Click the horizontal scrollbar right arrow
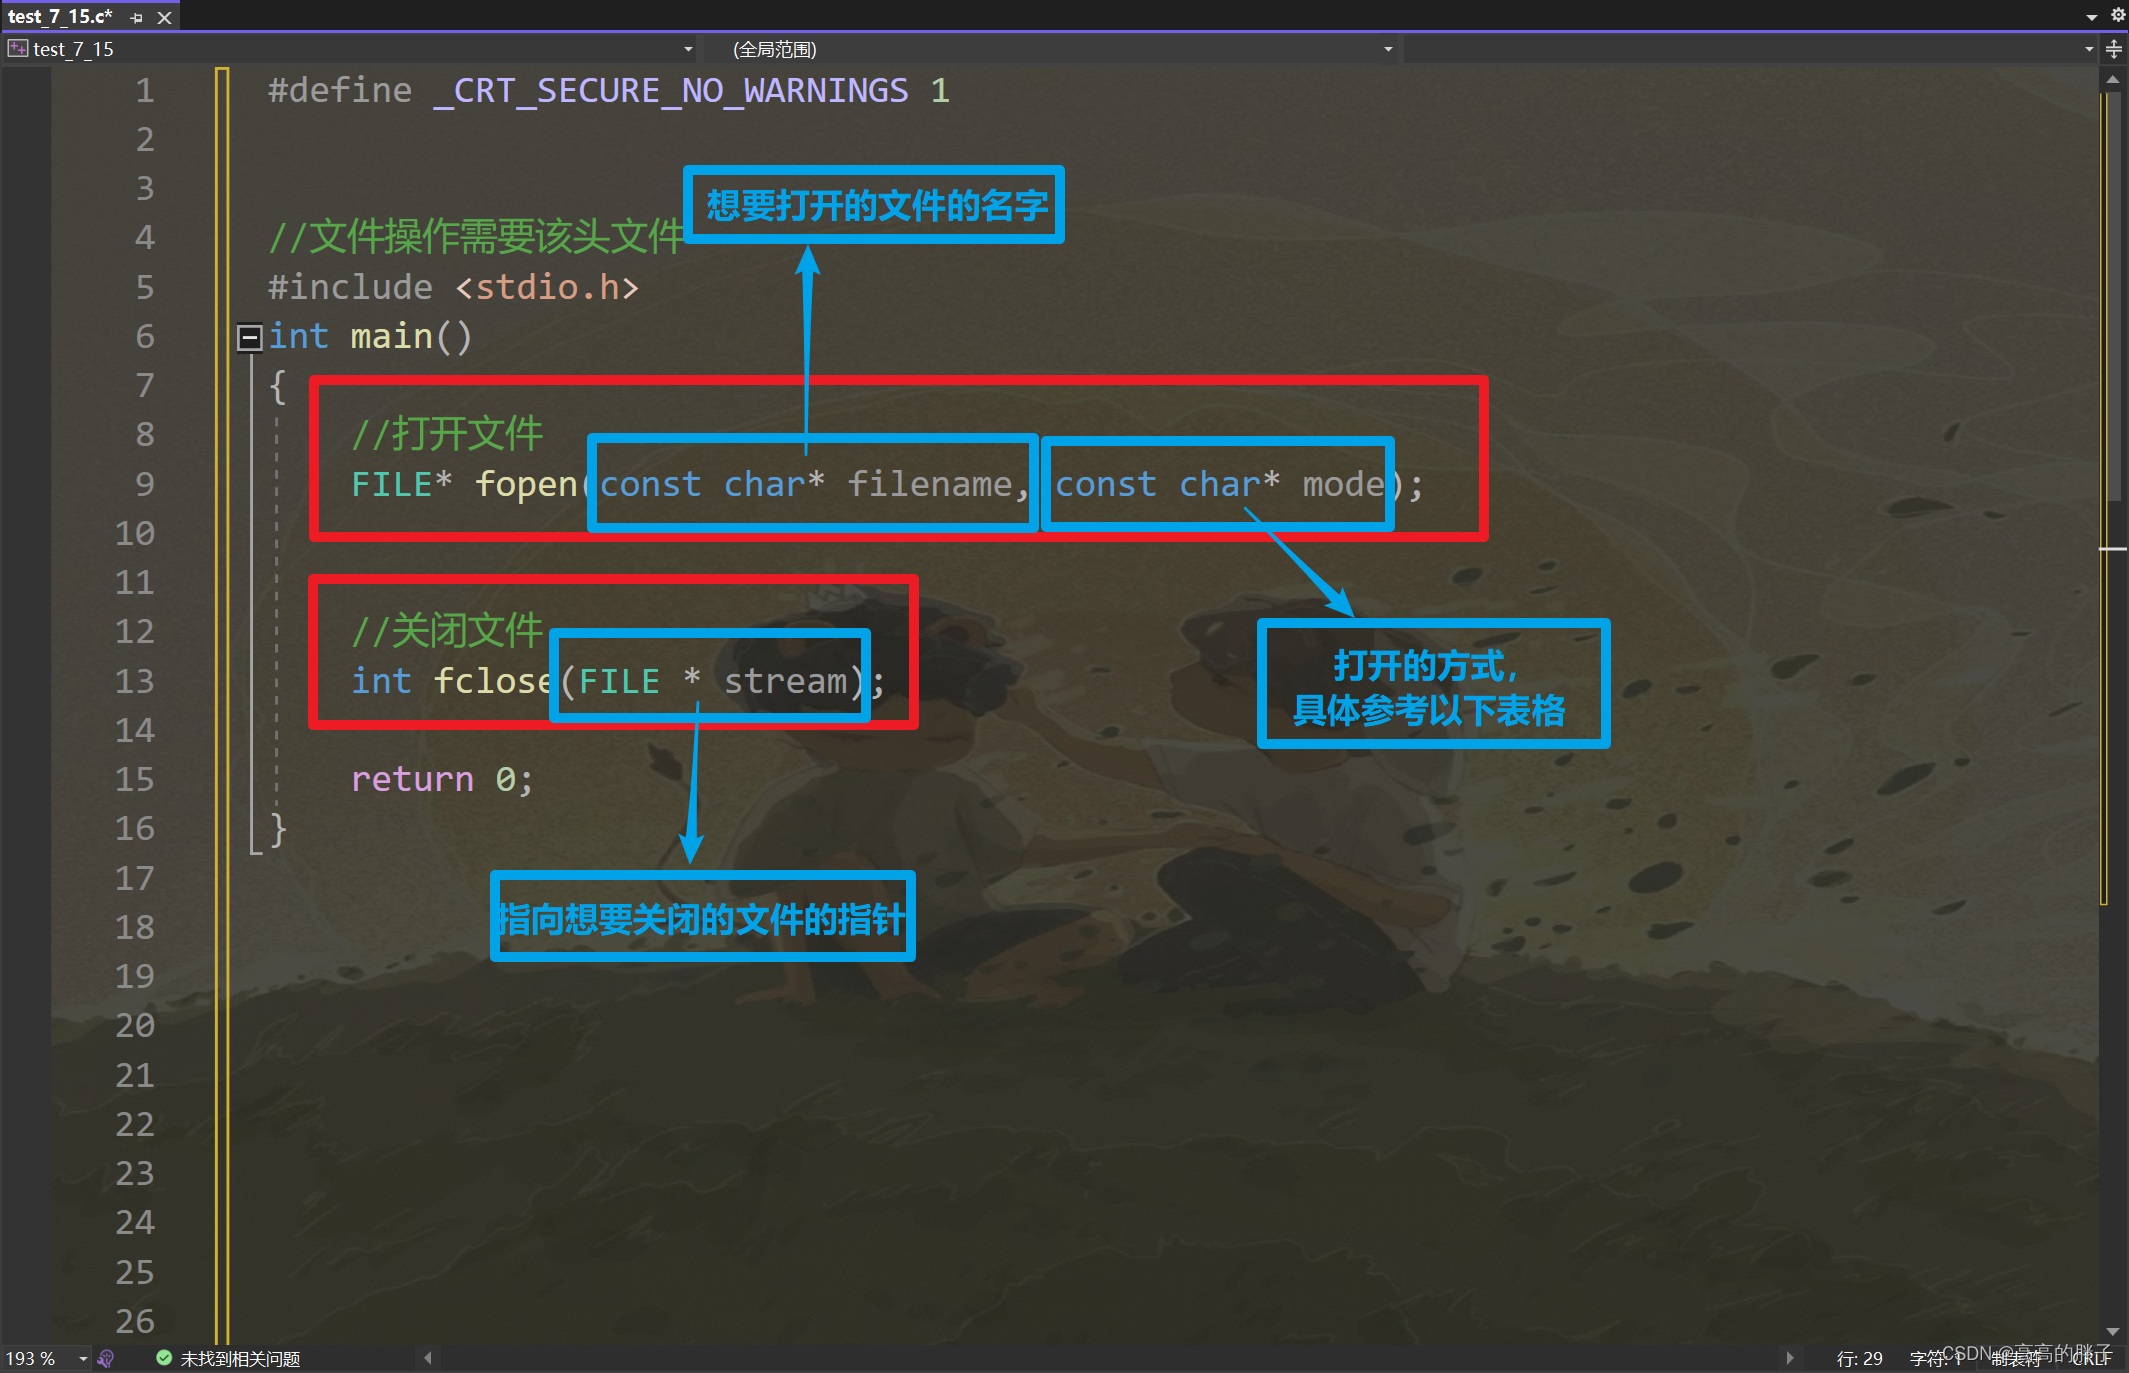Viewport: 2129px width, 1373px height. click(x=1790, y=1358)
